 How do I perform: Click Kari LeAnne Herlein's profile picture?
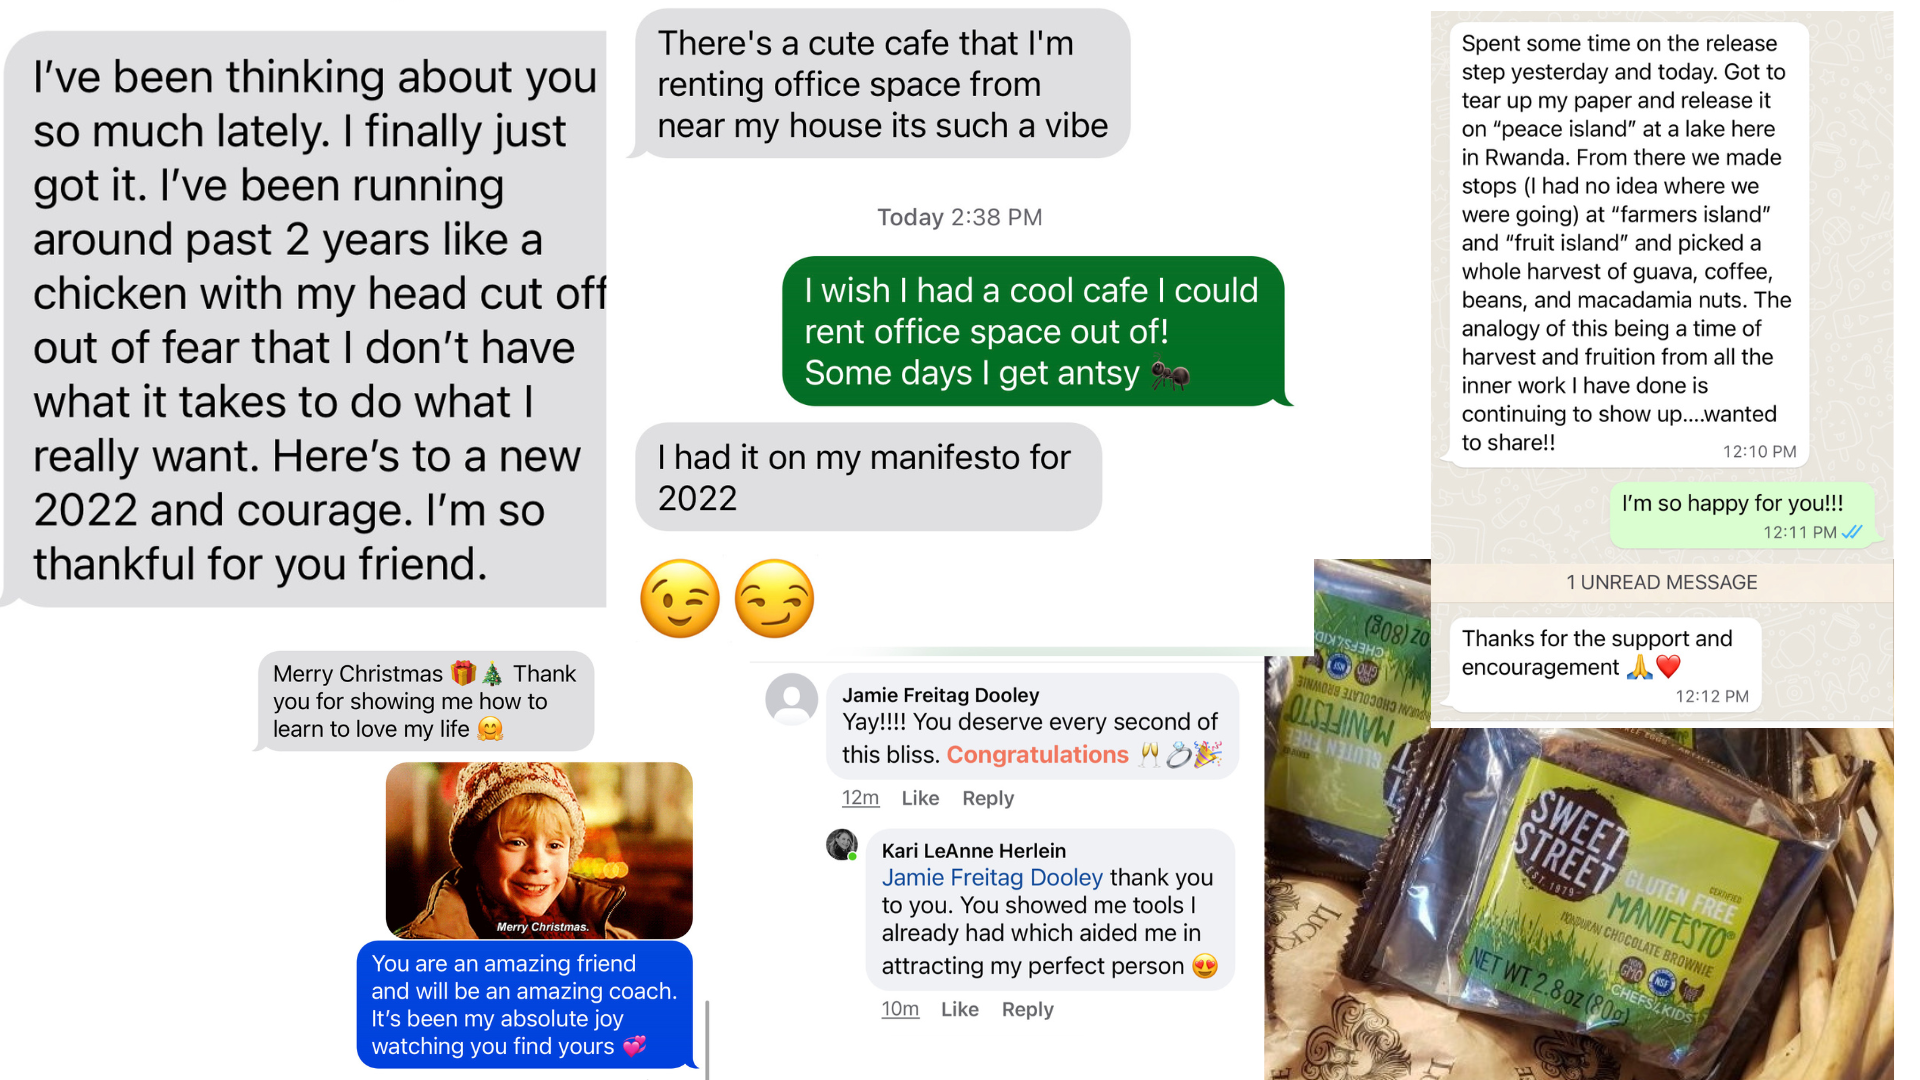pyautogui.click(x=842, y=845)
